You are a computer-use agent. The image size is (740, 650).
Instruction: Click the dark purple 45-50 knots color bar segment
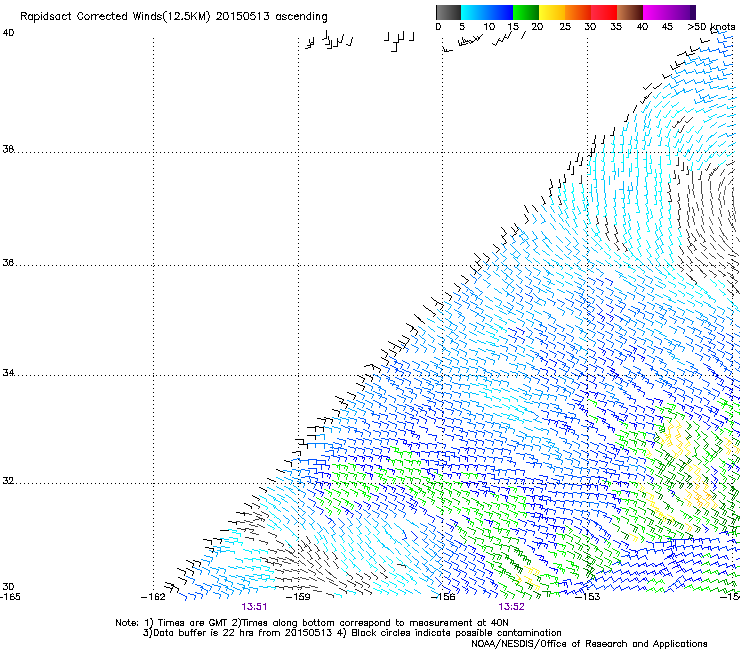tap(682, 12)
